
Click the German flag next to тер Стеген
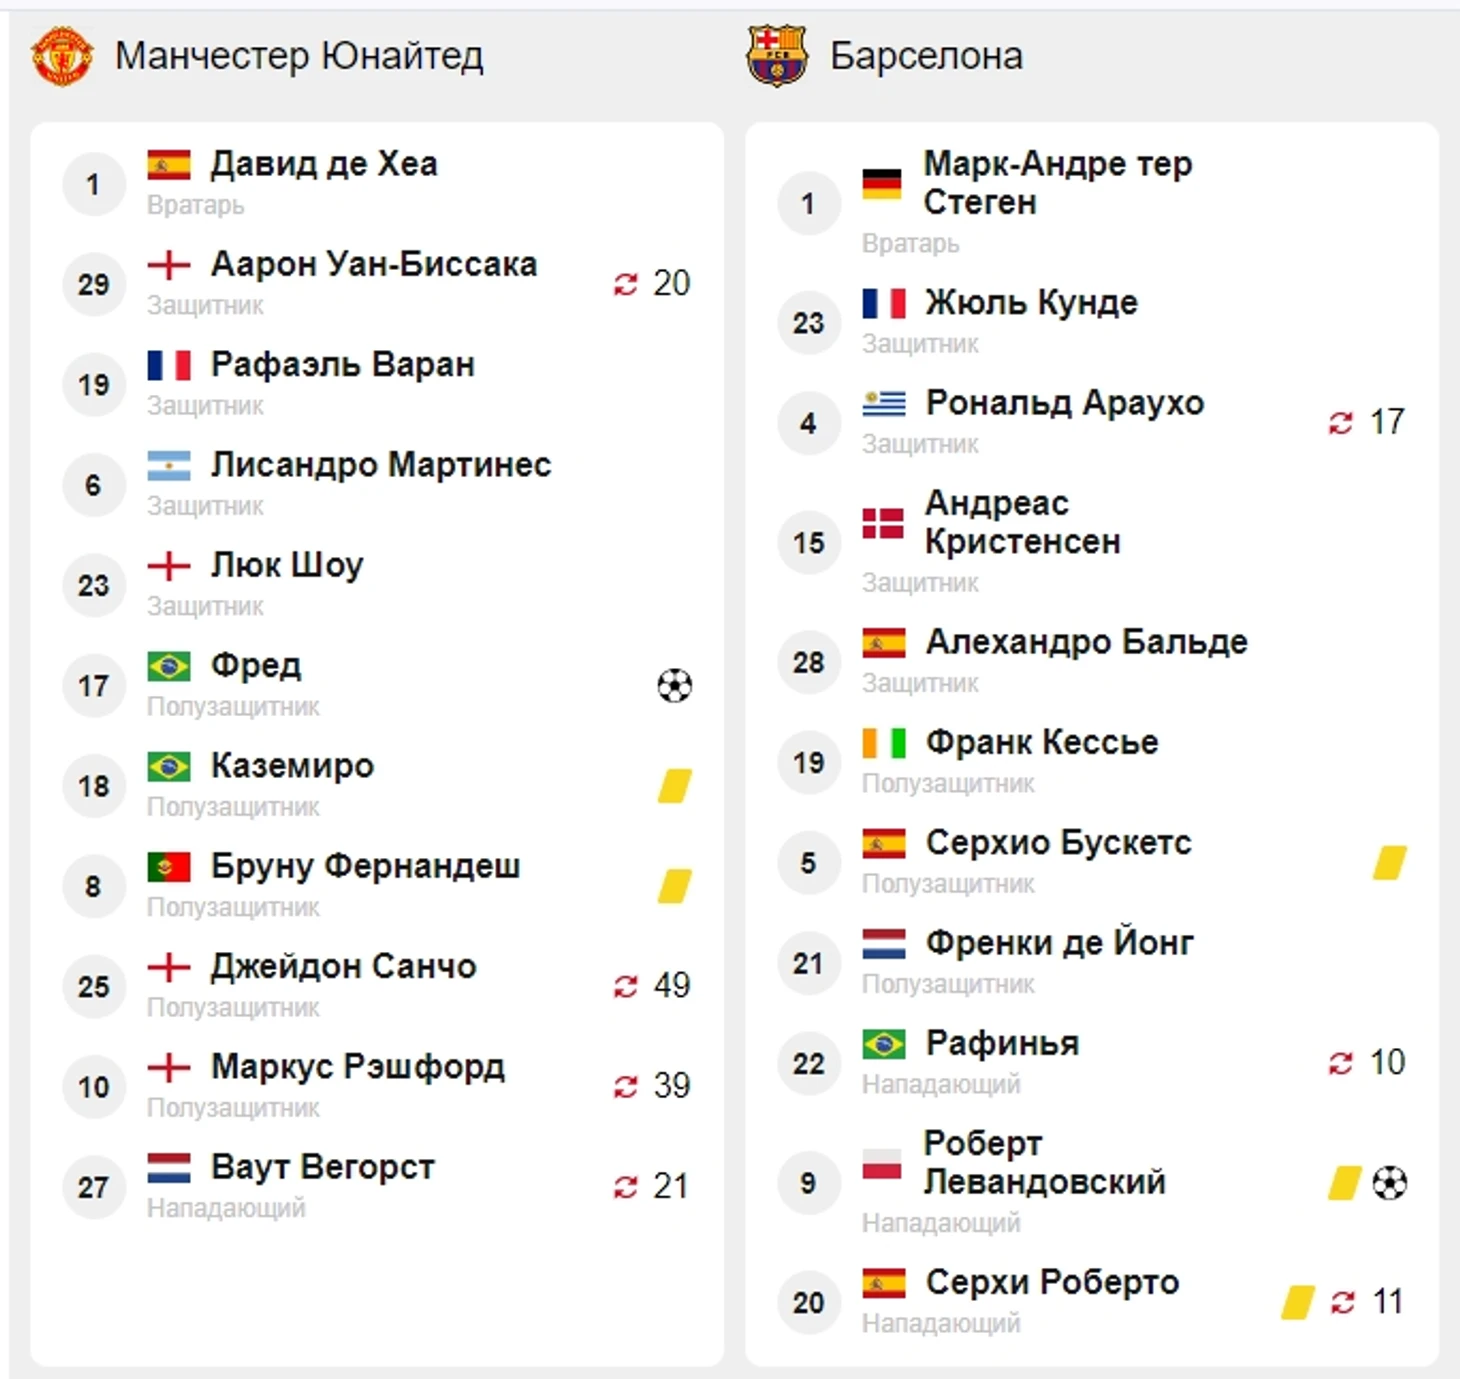(x=882, y=184)
